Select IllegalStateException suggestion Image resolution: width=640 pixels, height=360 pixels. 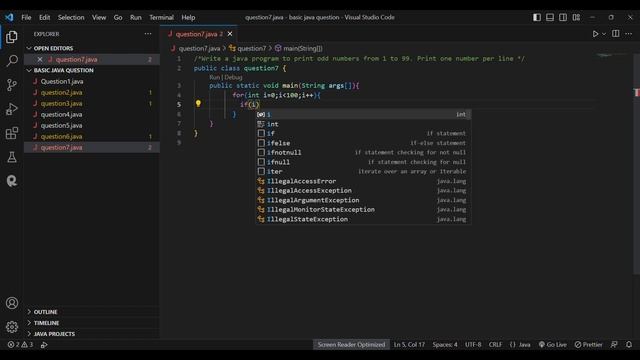pos(363,219)
